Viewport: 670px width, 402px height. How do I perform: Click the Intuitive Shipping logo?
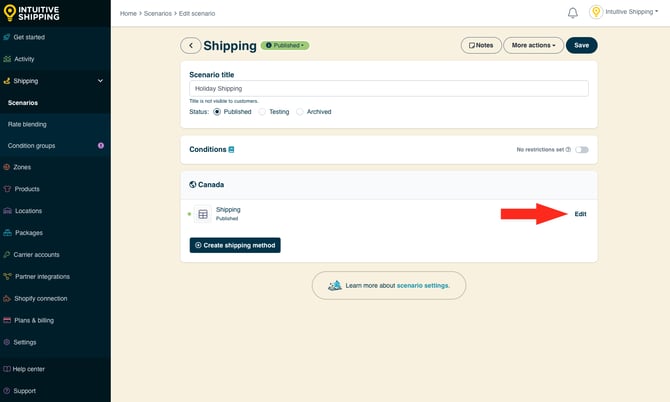pos(31,13)
